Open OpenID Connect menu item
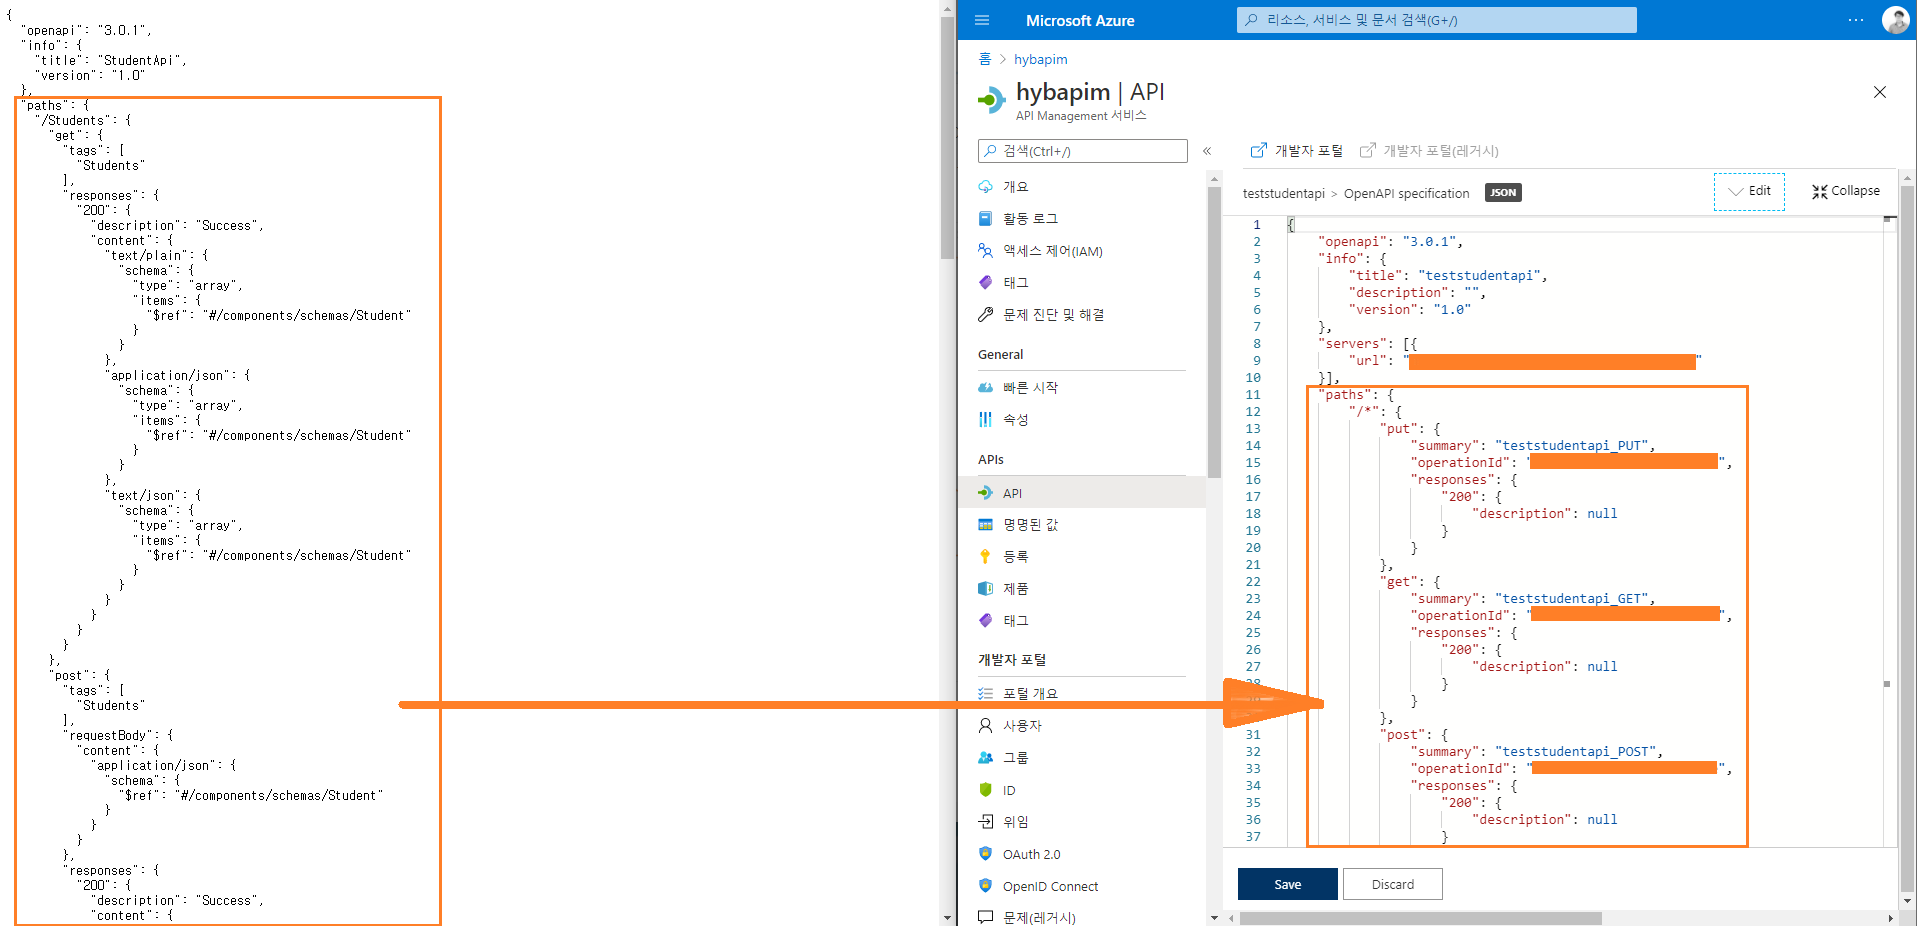The width and height of the screenshot is (1917, 926). pos(1050,887)
